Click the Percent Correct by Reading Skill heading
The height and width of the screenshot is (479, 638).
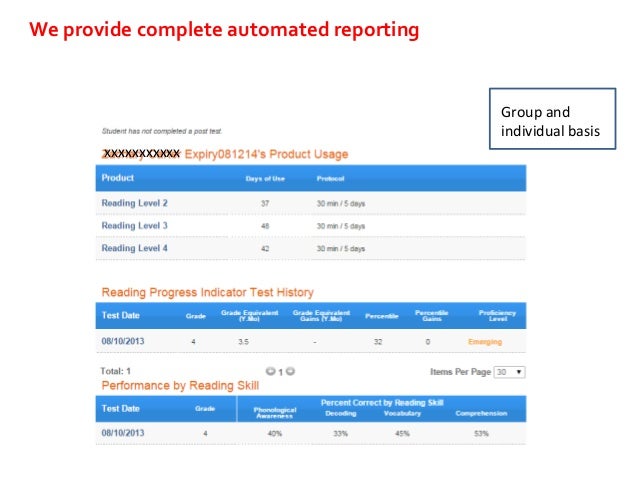[382, 402]
